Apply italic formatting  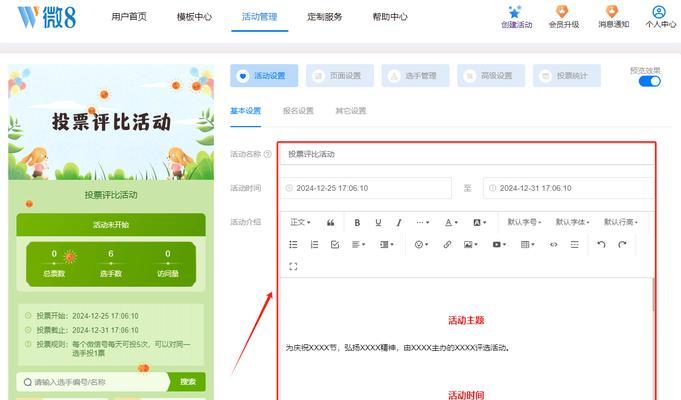(399, 222)
